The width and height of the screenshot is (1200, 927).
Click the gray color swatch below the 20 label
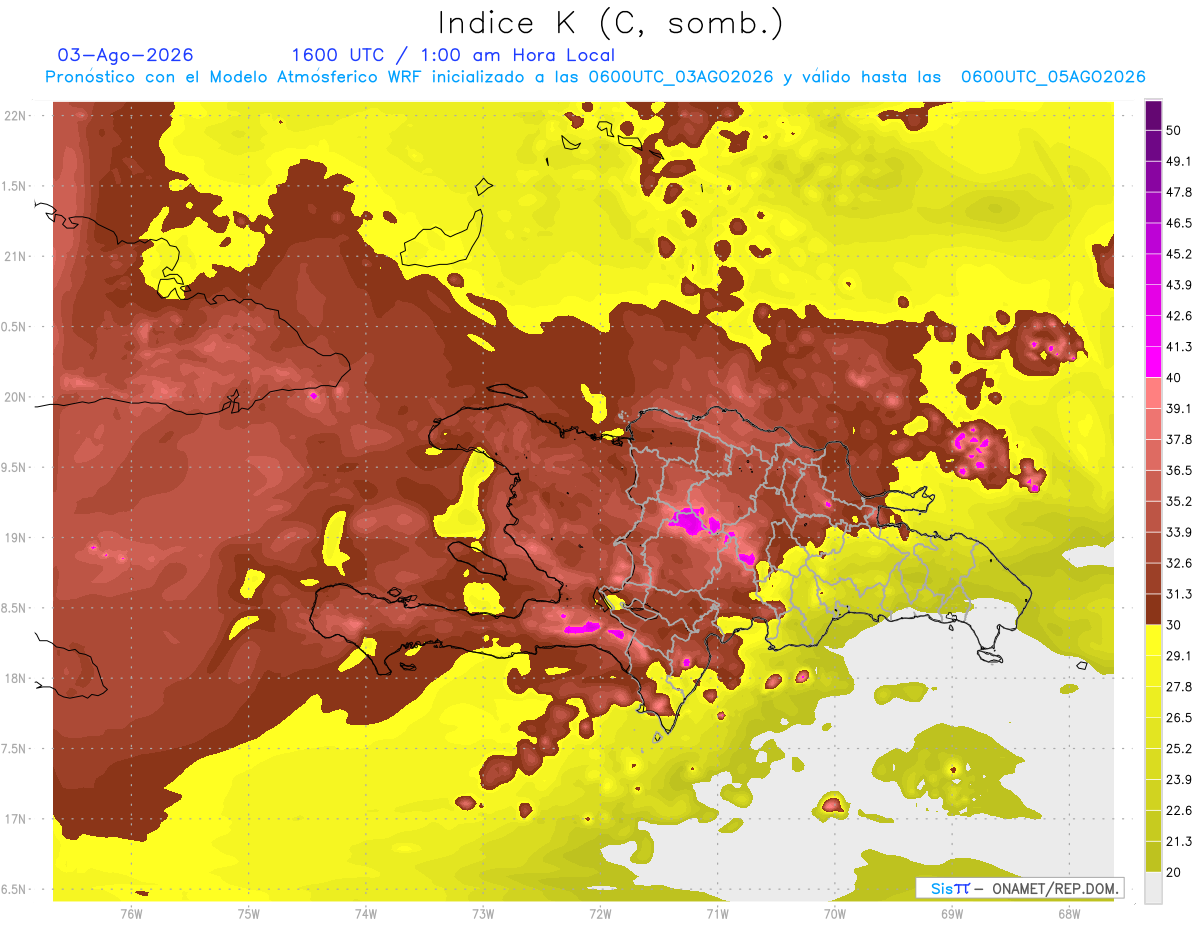tap(1153, 888)
